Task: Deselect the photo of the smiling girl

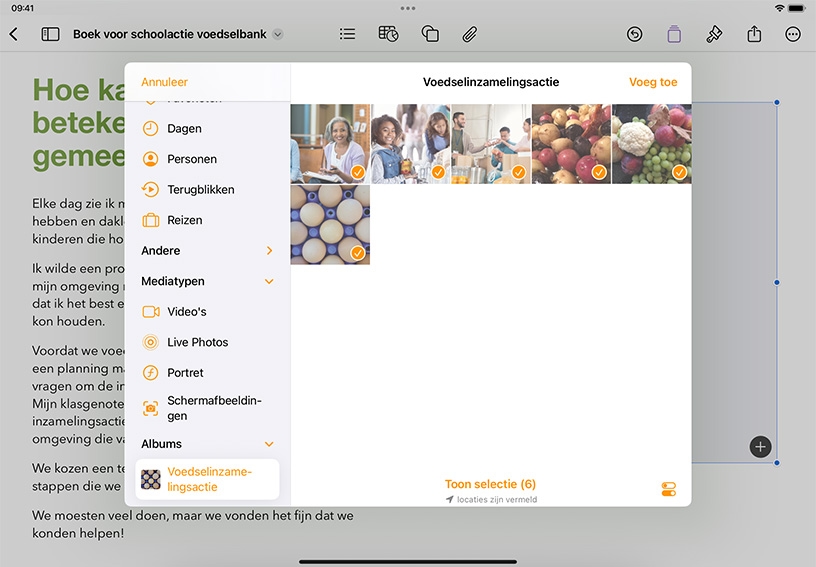Action: coord(411,144)
